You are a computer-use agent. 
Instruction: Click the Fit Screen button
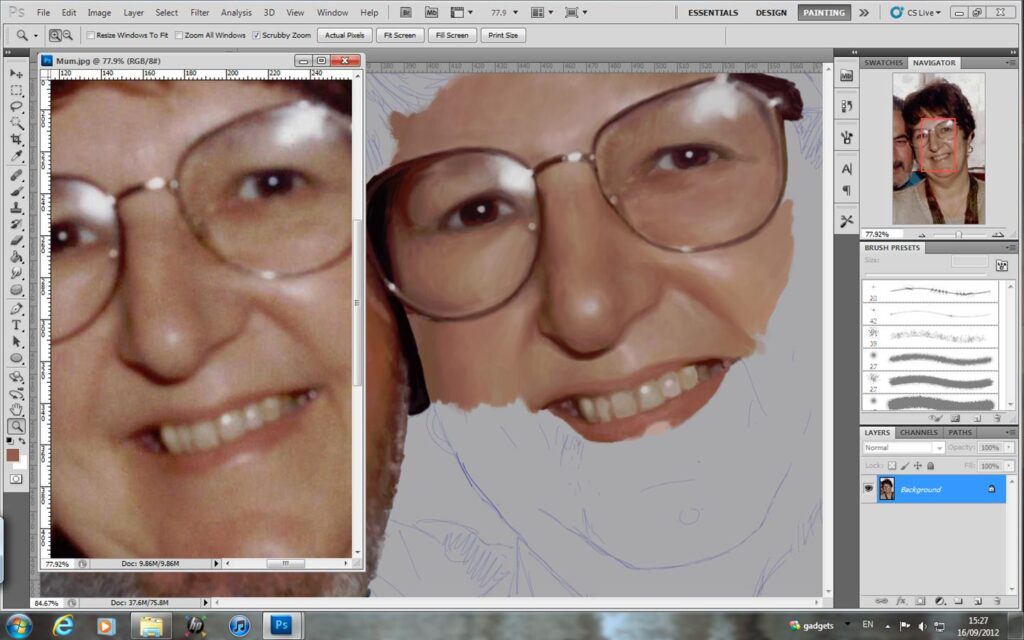point(399,35)
